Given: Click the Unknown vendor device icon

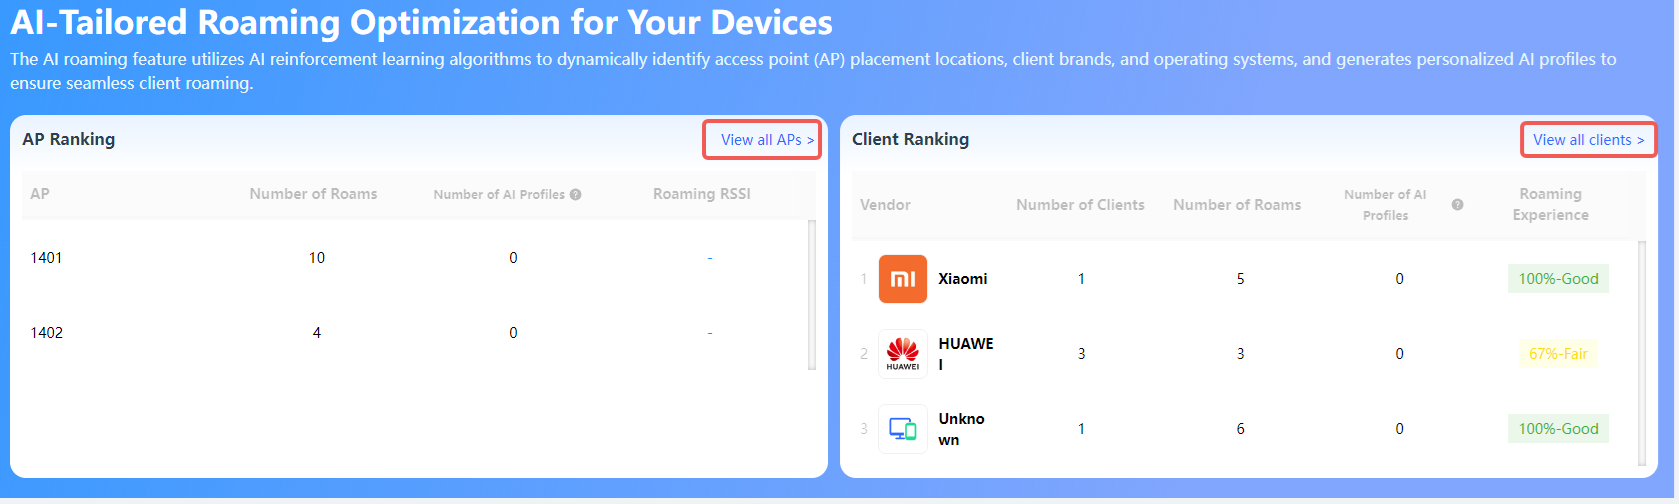Looking at the screenshot, I should (902, 429).
